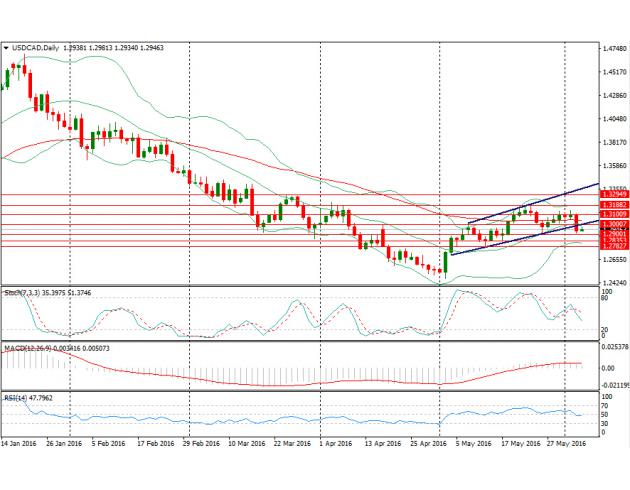Click the 1.38170 price on the scale
Image resolution: width=630 pixels, height=490 pixels.
612,142
